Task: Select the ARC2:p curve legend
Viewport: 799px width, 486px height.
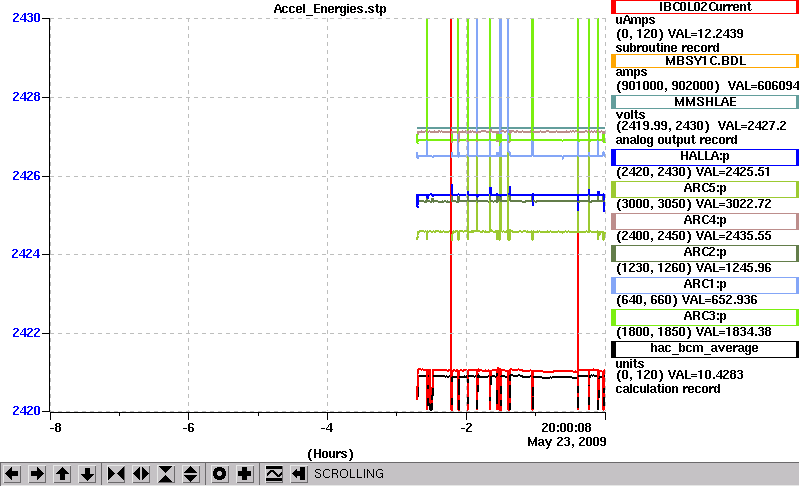Action: (x=705, y=253)
